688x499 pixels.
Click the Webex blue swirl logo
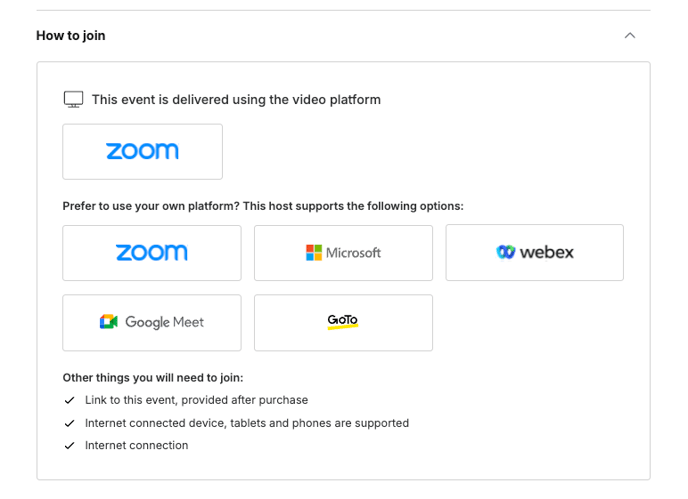tap(505, 252)
